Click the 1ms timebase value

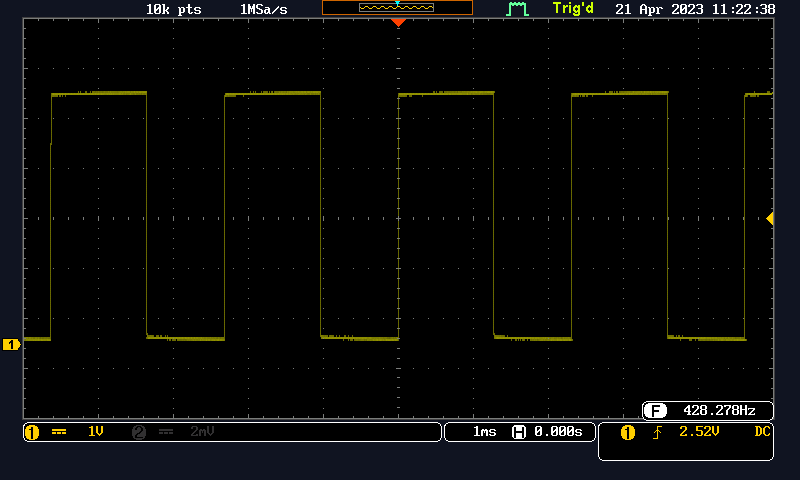pyautogui.click(x=484, y=432)
